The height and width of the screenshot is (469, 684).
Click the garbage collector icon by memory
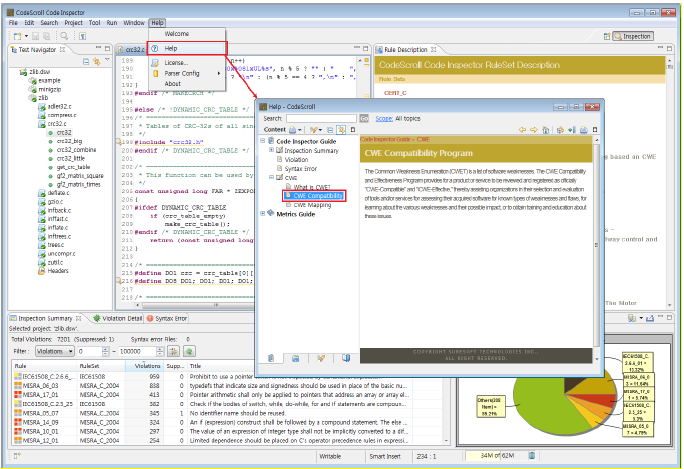(532, 455)
